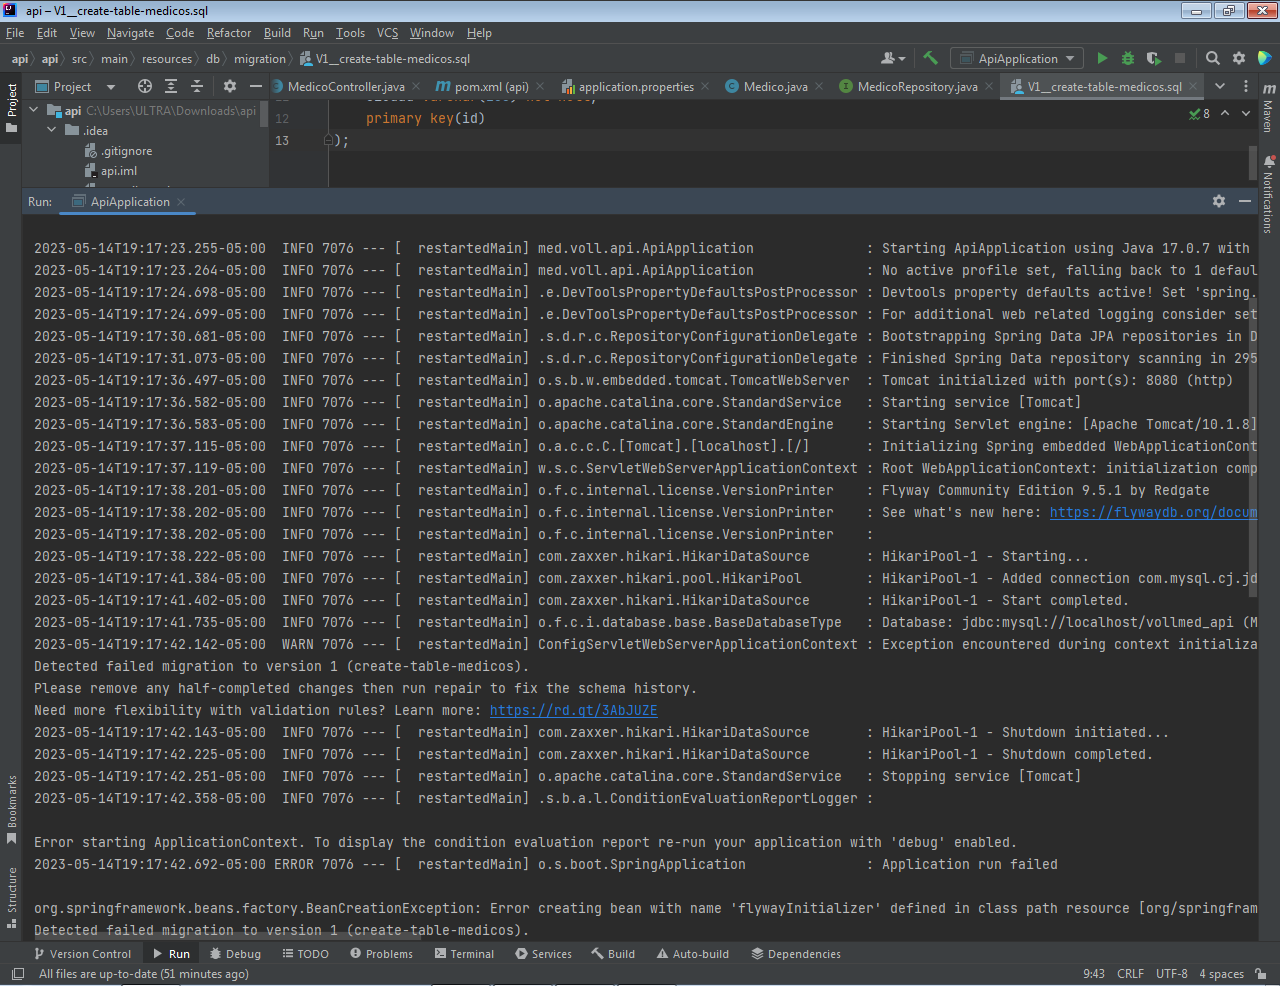The image size is (1280, 986).
Task: Open Run panel settings gear
Action: pos(1219,201)
